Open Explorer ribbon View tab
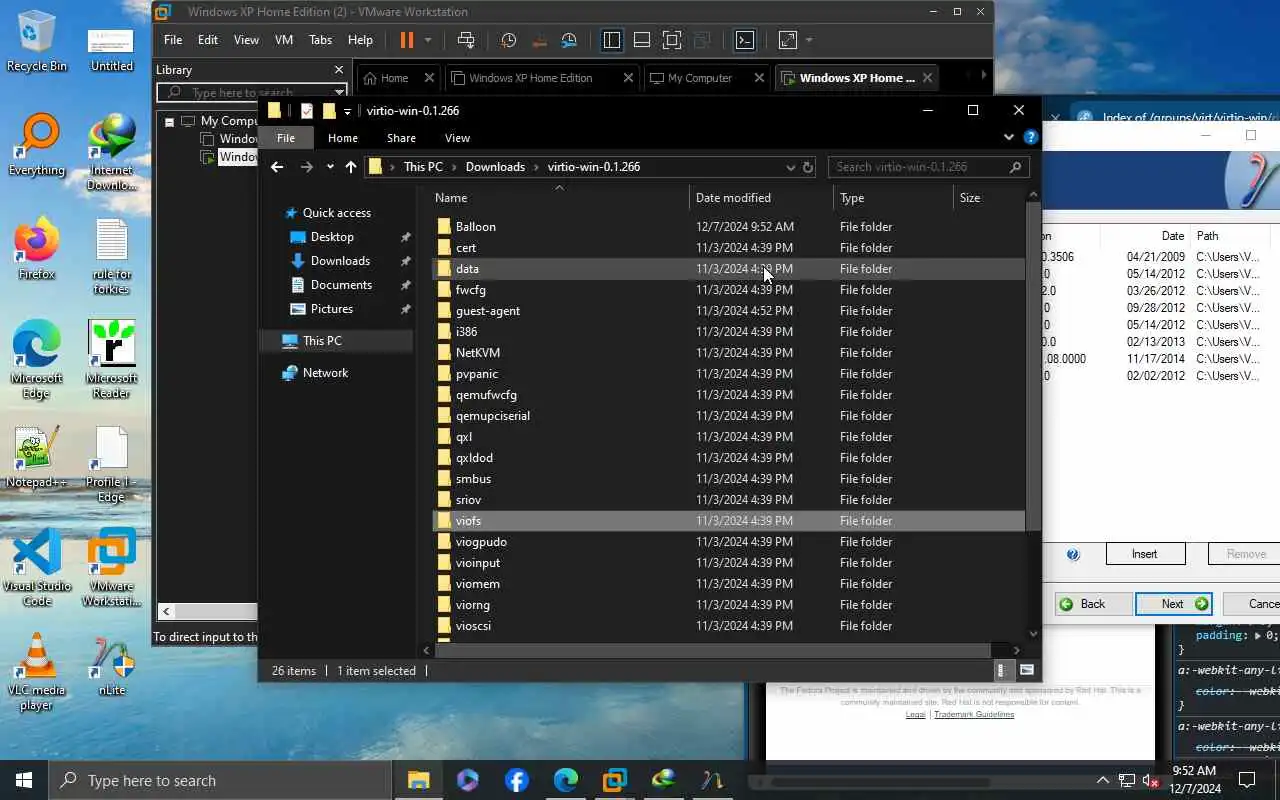The image size is (1280, 800). [x=457, y=138]
